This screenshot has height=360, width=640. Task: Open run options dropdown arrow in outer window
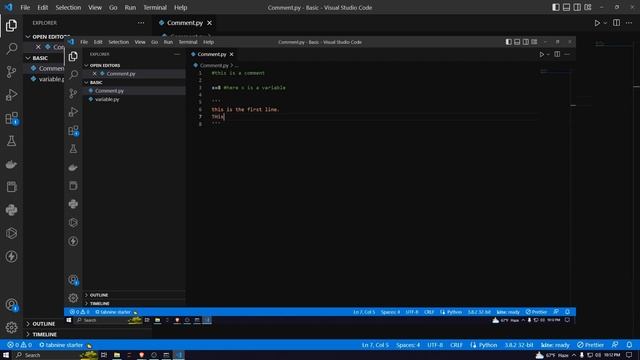pos(605,23)
